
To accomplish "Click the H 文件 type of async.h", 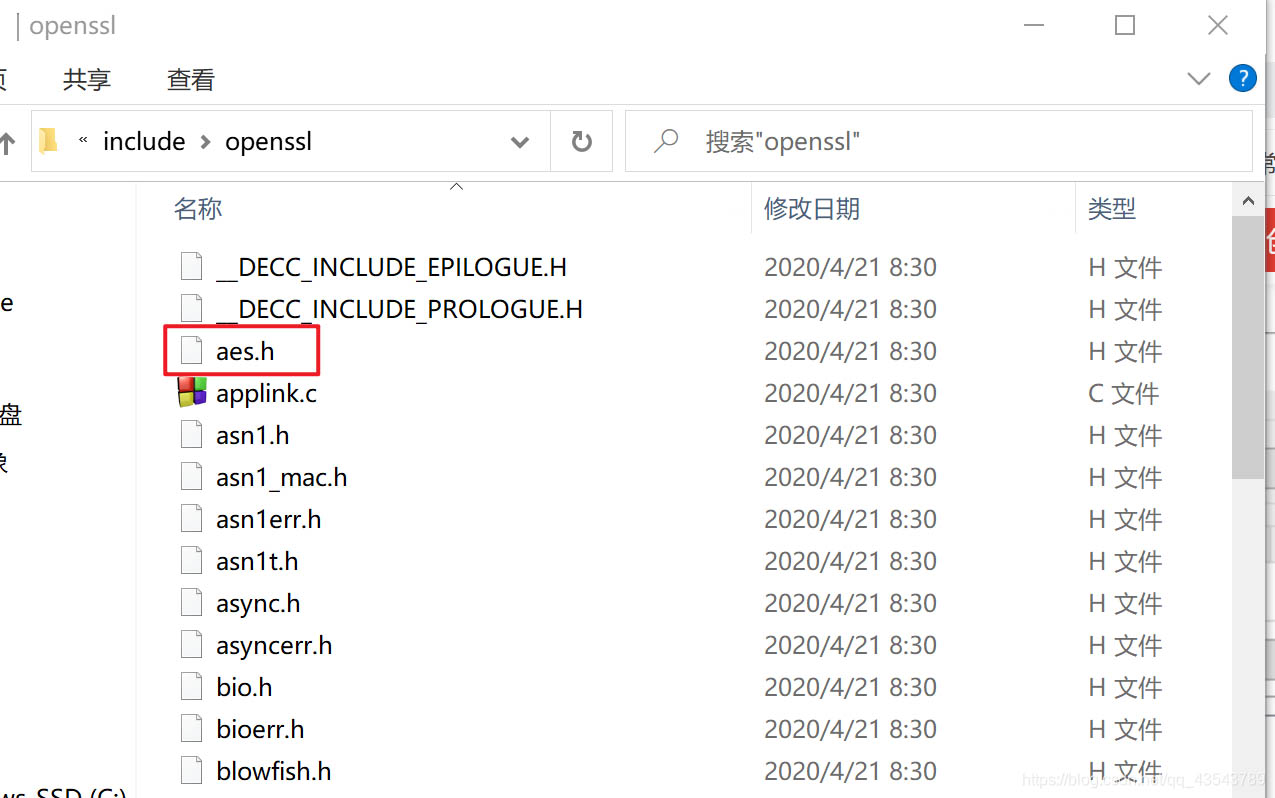I will [x=1125, y=603].
